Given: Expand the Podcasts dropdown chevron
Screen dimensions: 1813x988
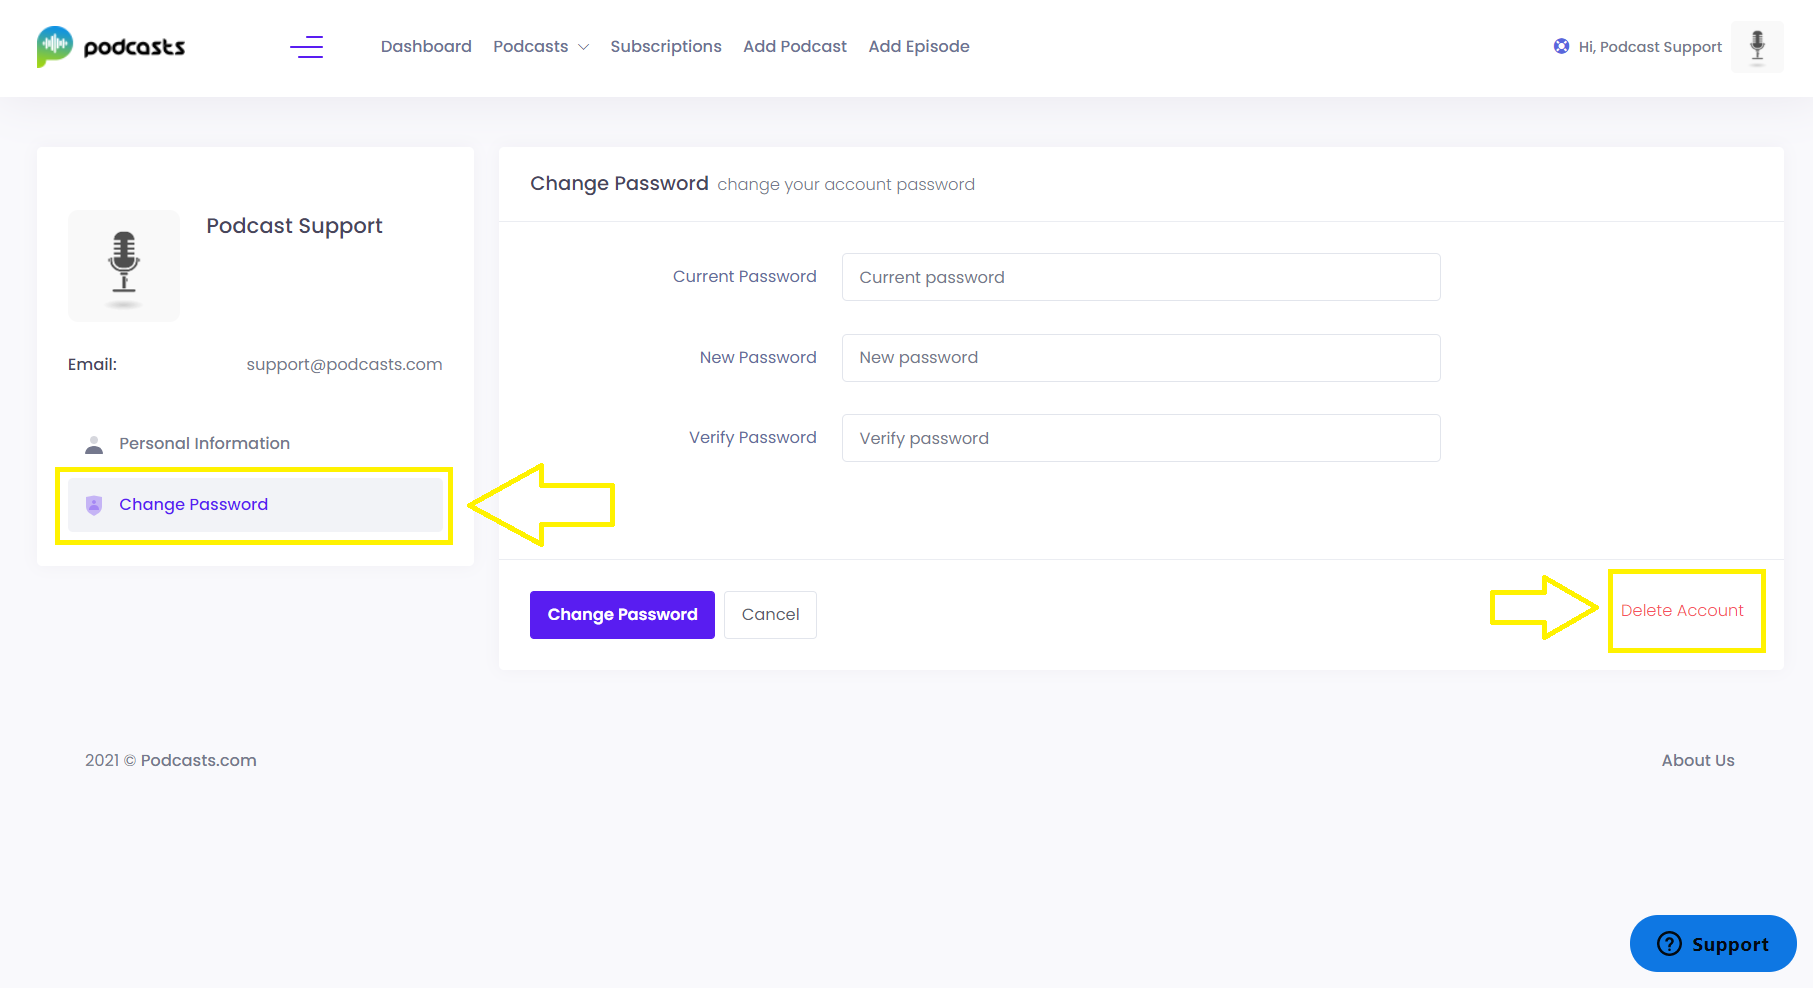Looking at the screenshot, I should click(584, 47).
